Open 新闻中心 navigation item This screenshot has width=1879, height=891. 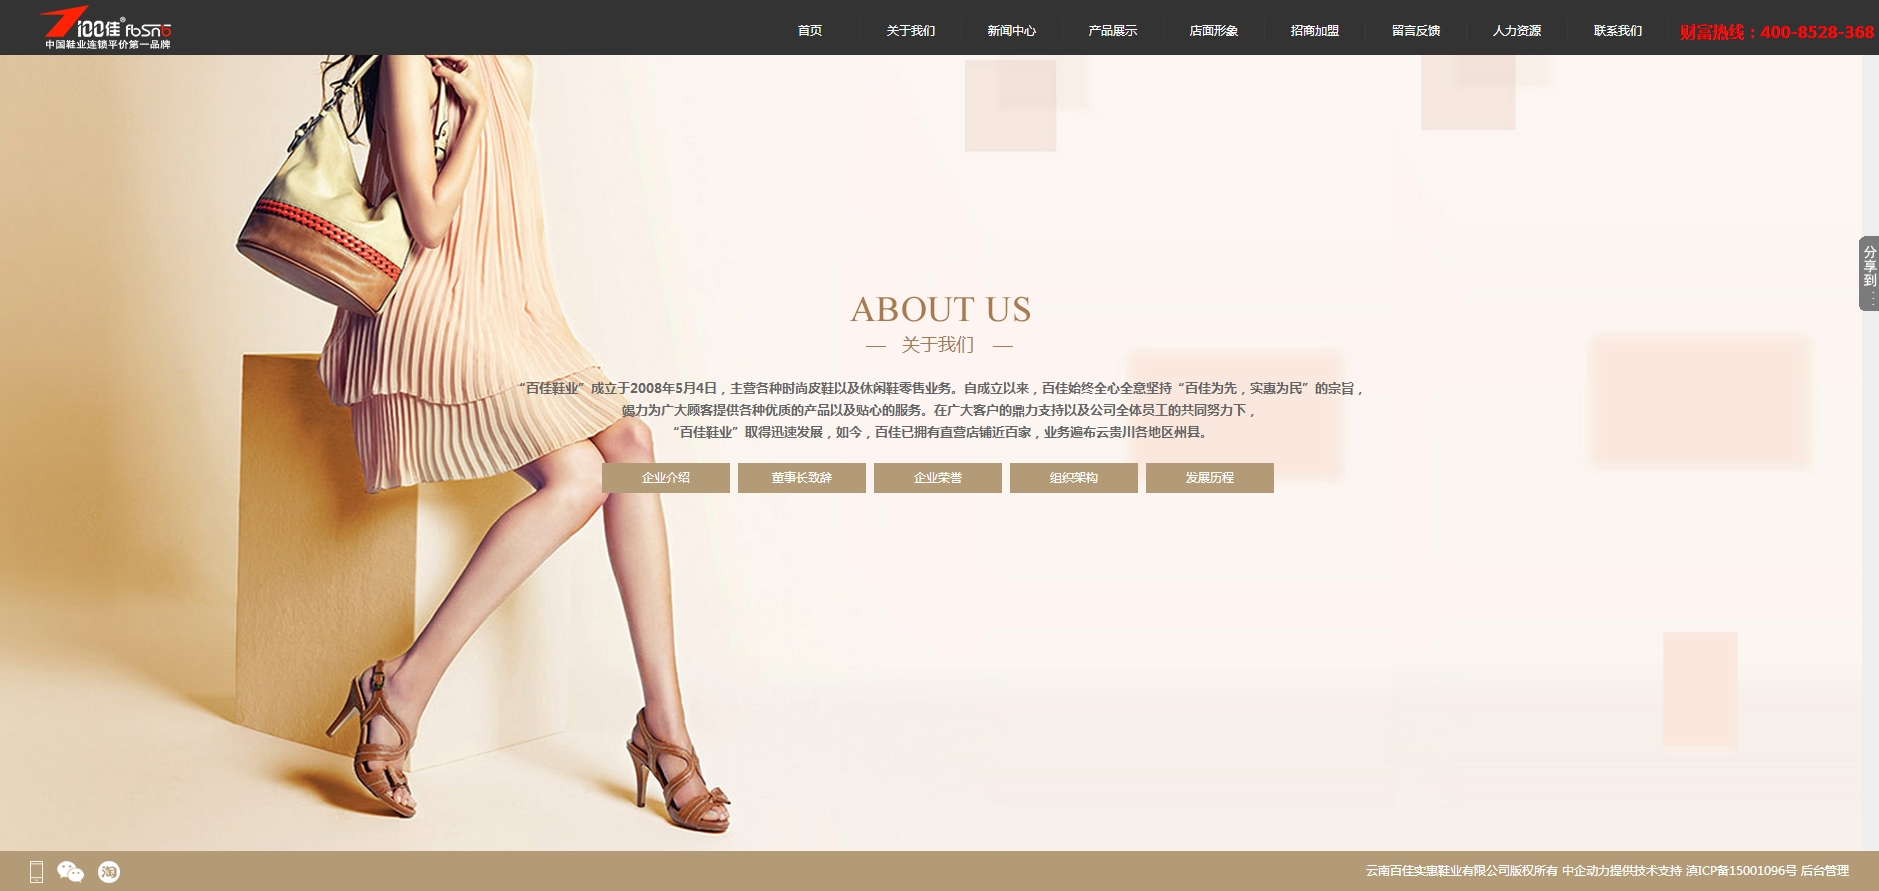point(1012,31)
